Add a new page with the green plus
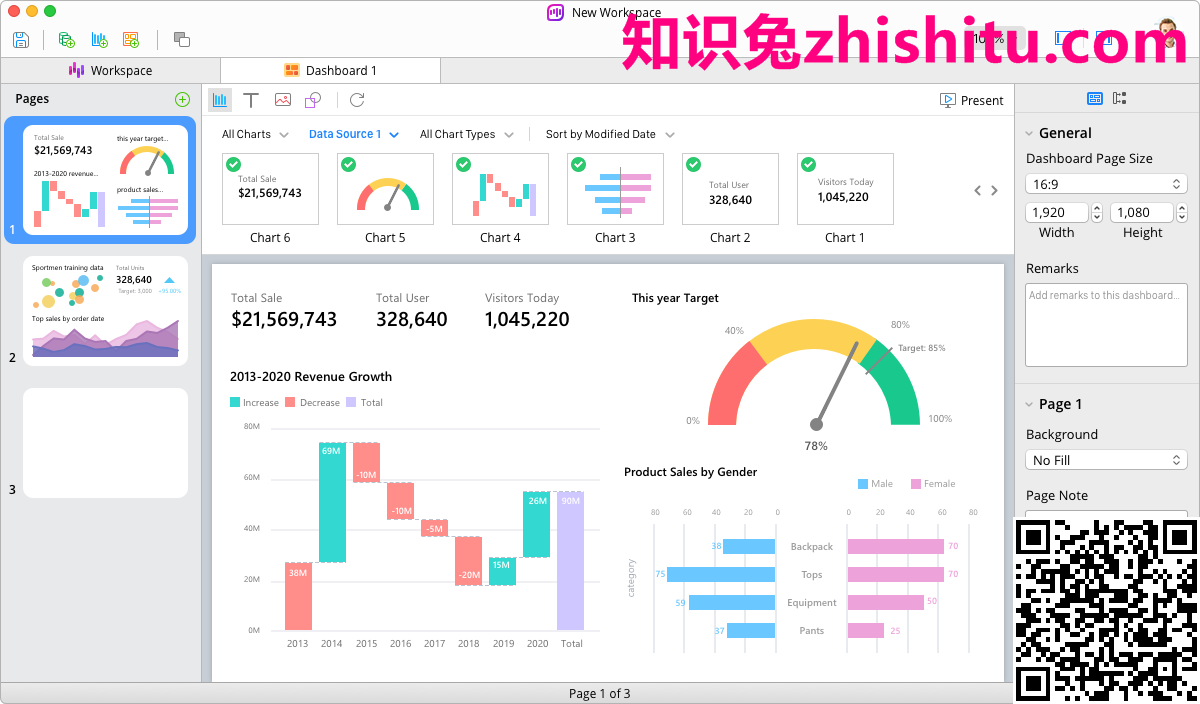The image size is (1200, 704). click(182, 99)
